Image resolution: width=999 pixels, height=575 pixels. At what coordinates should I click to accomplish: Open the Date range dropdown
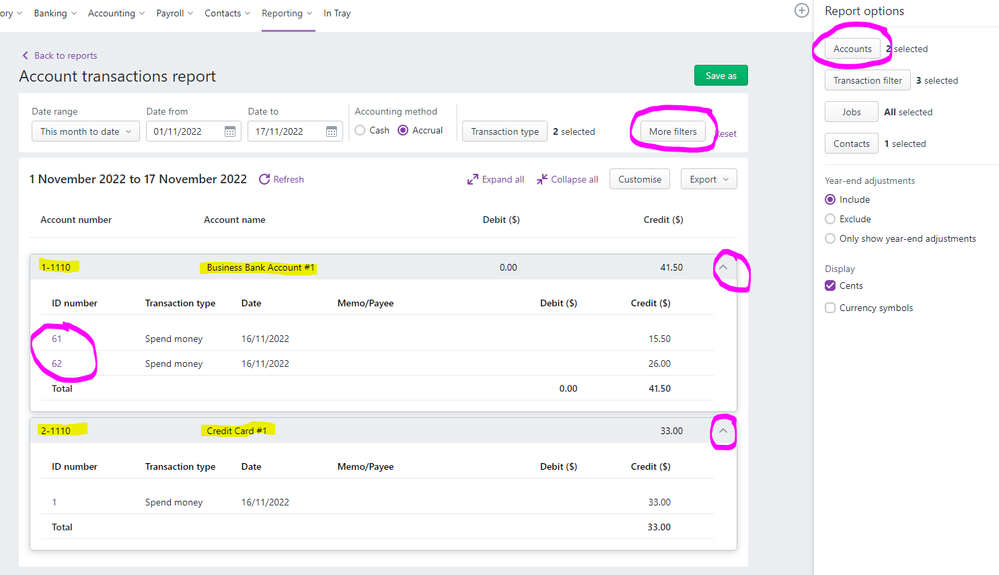click(84, 131)
